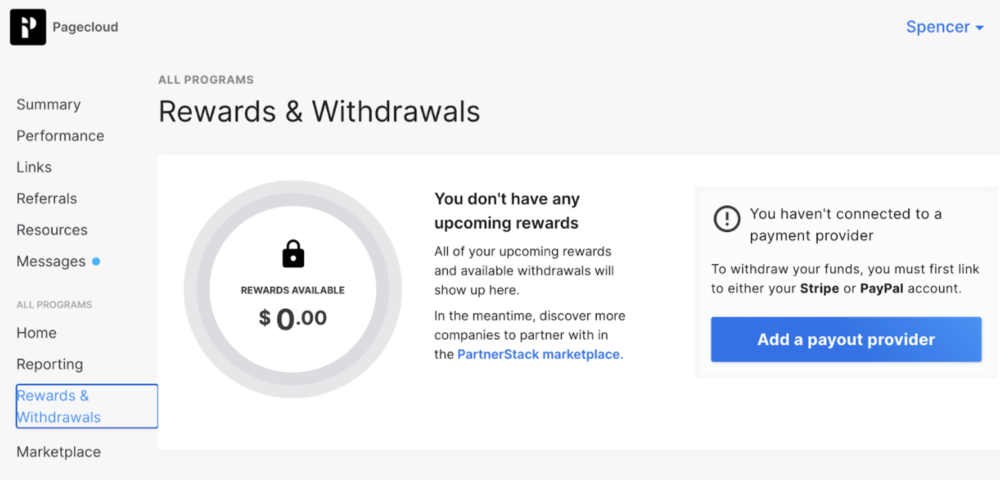The width and height of the screenshot is (1000, 480).
Task: Open the Summary sidebar item
Action: tap(48, 105)
